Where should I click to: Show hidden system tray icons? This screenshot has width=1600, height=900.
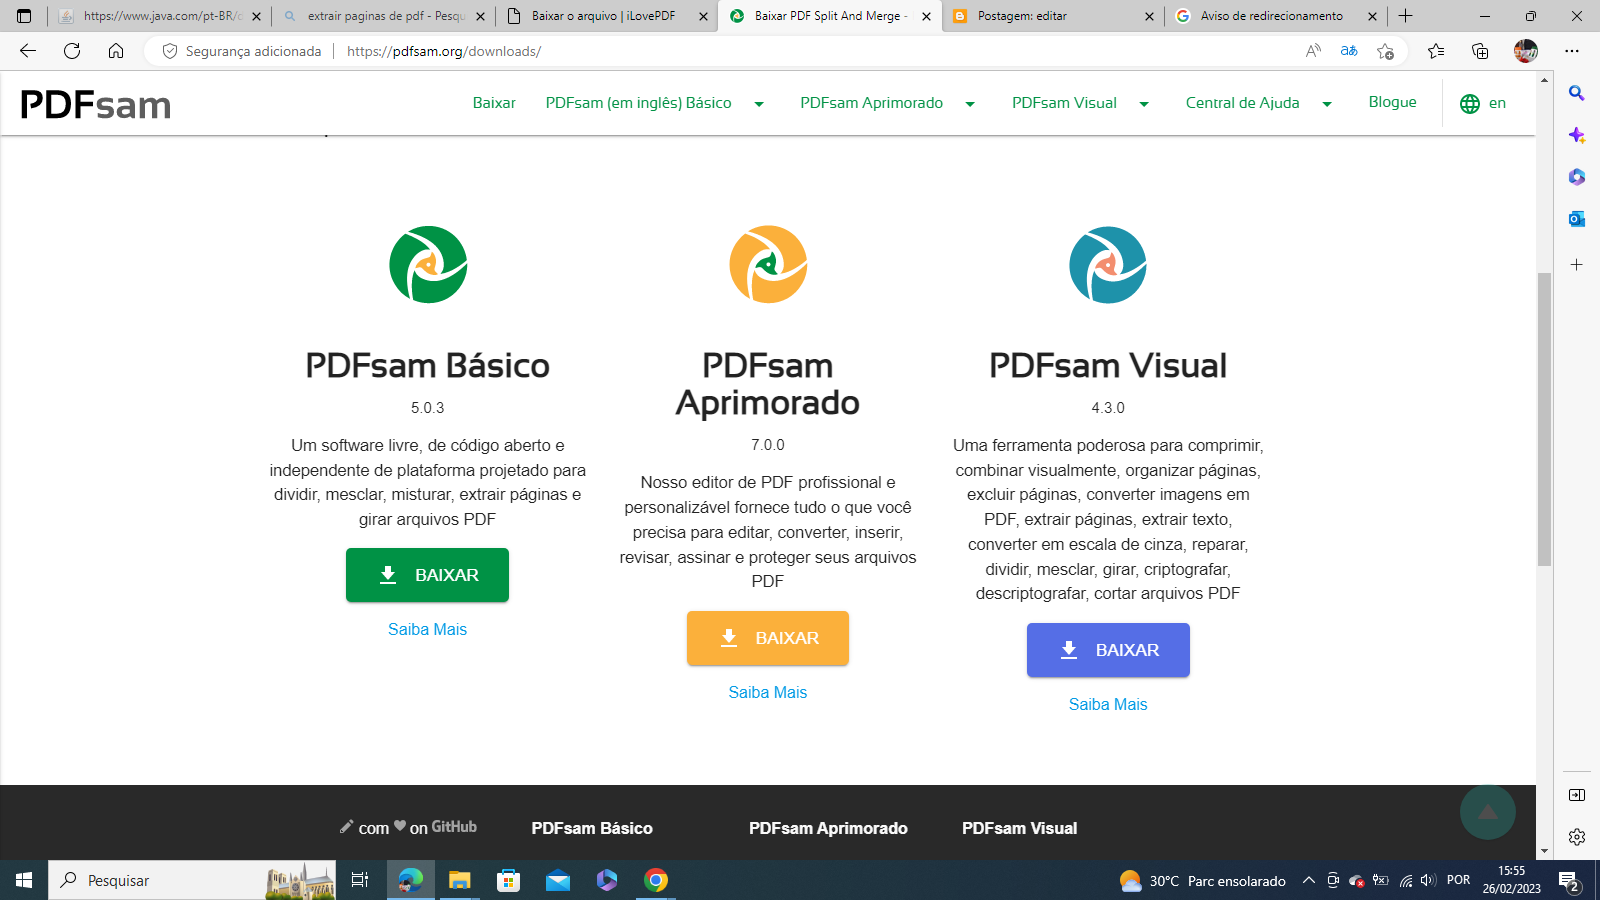click(1308, 880)
